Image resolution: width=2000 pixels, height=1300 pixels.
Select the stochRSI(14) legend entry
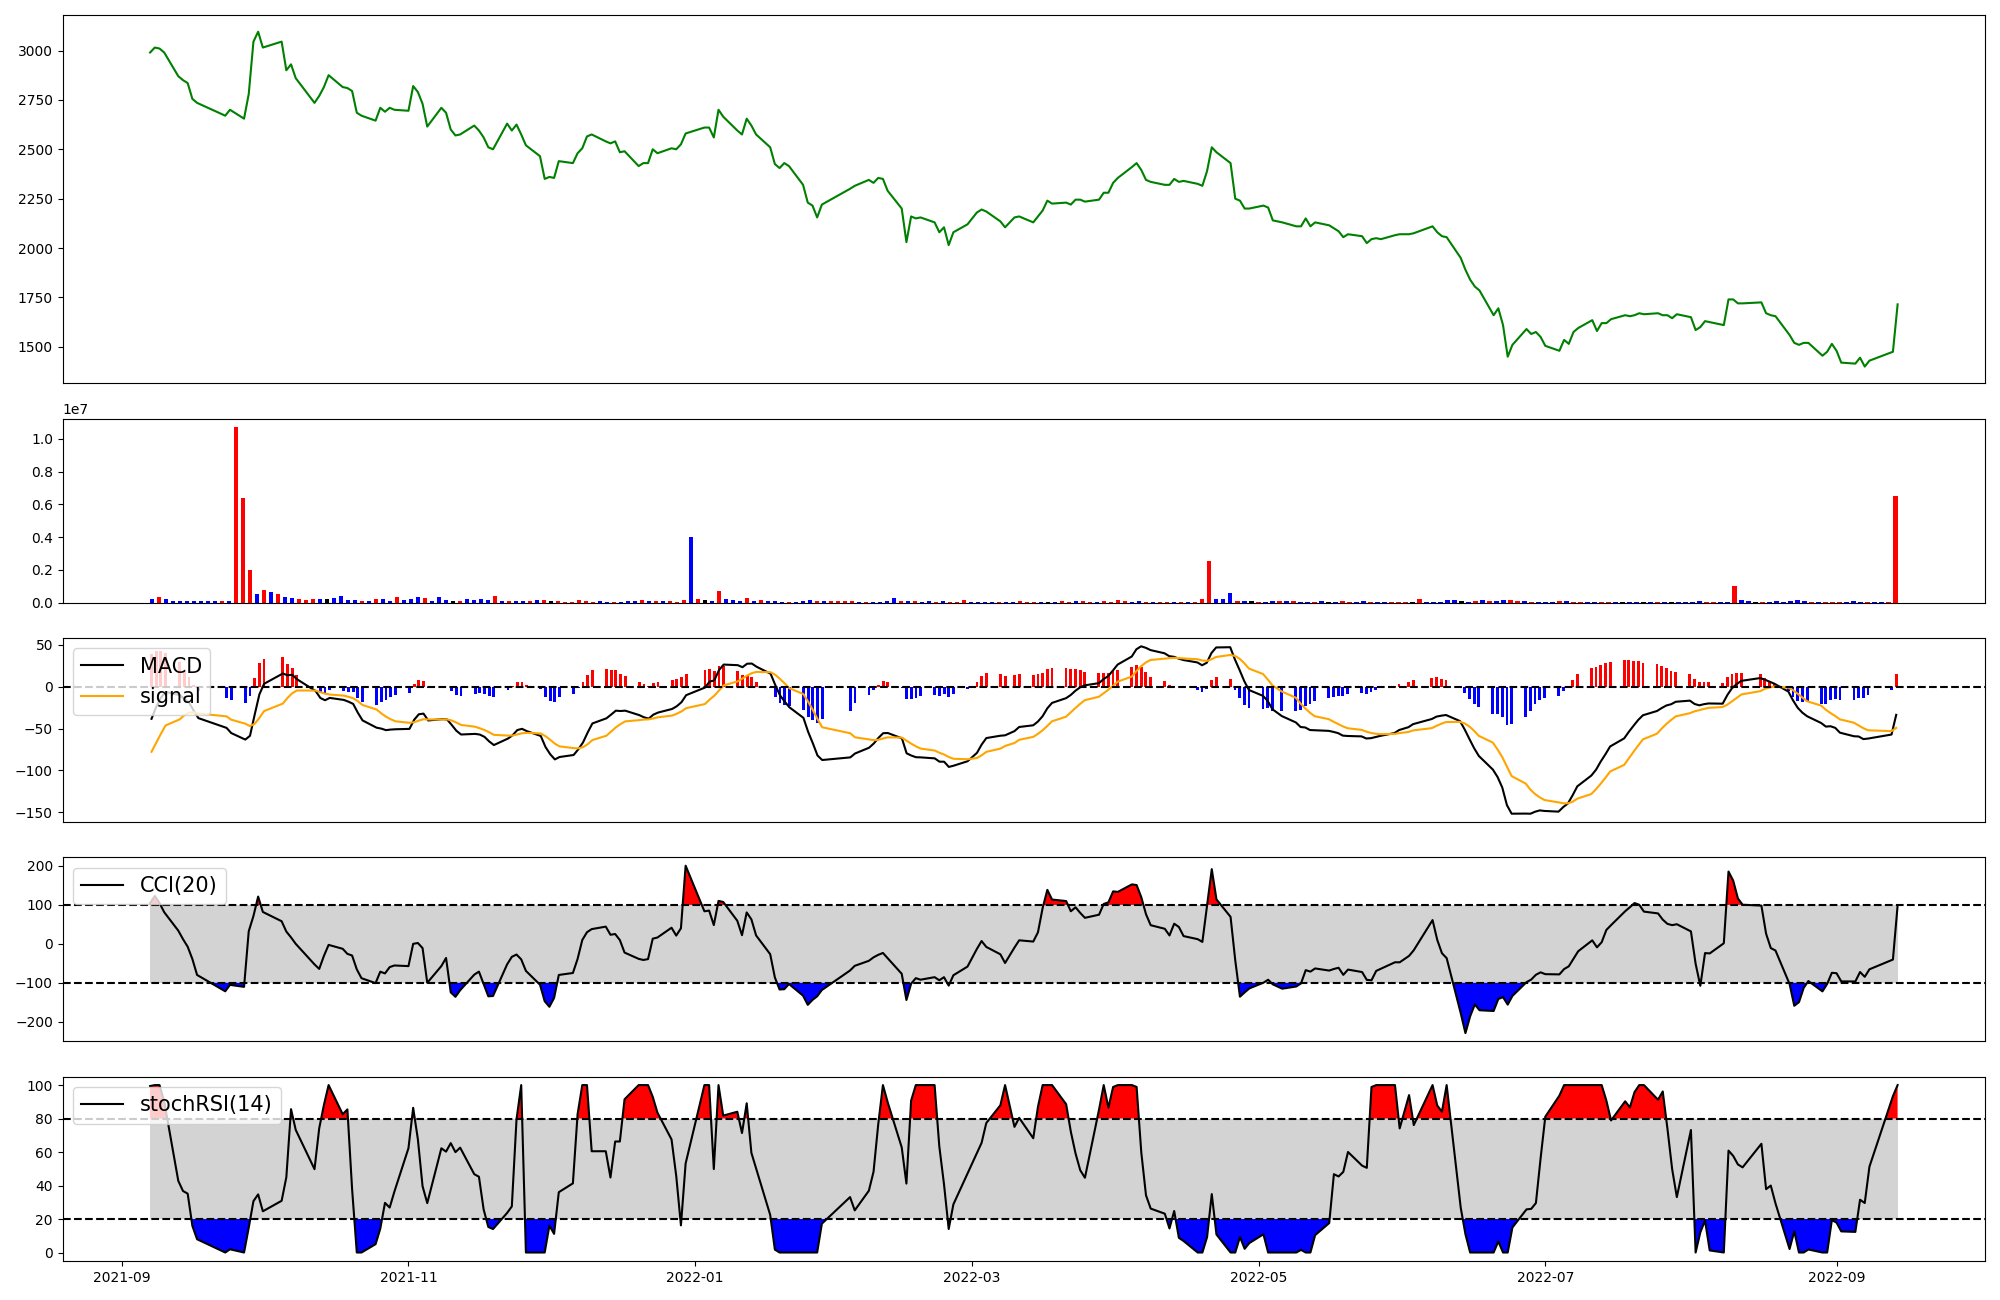click(x=205, y=1104)
